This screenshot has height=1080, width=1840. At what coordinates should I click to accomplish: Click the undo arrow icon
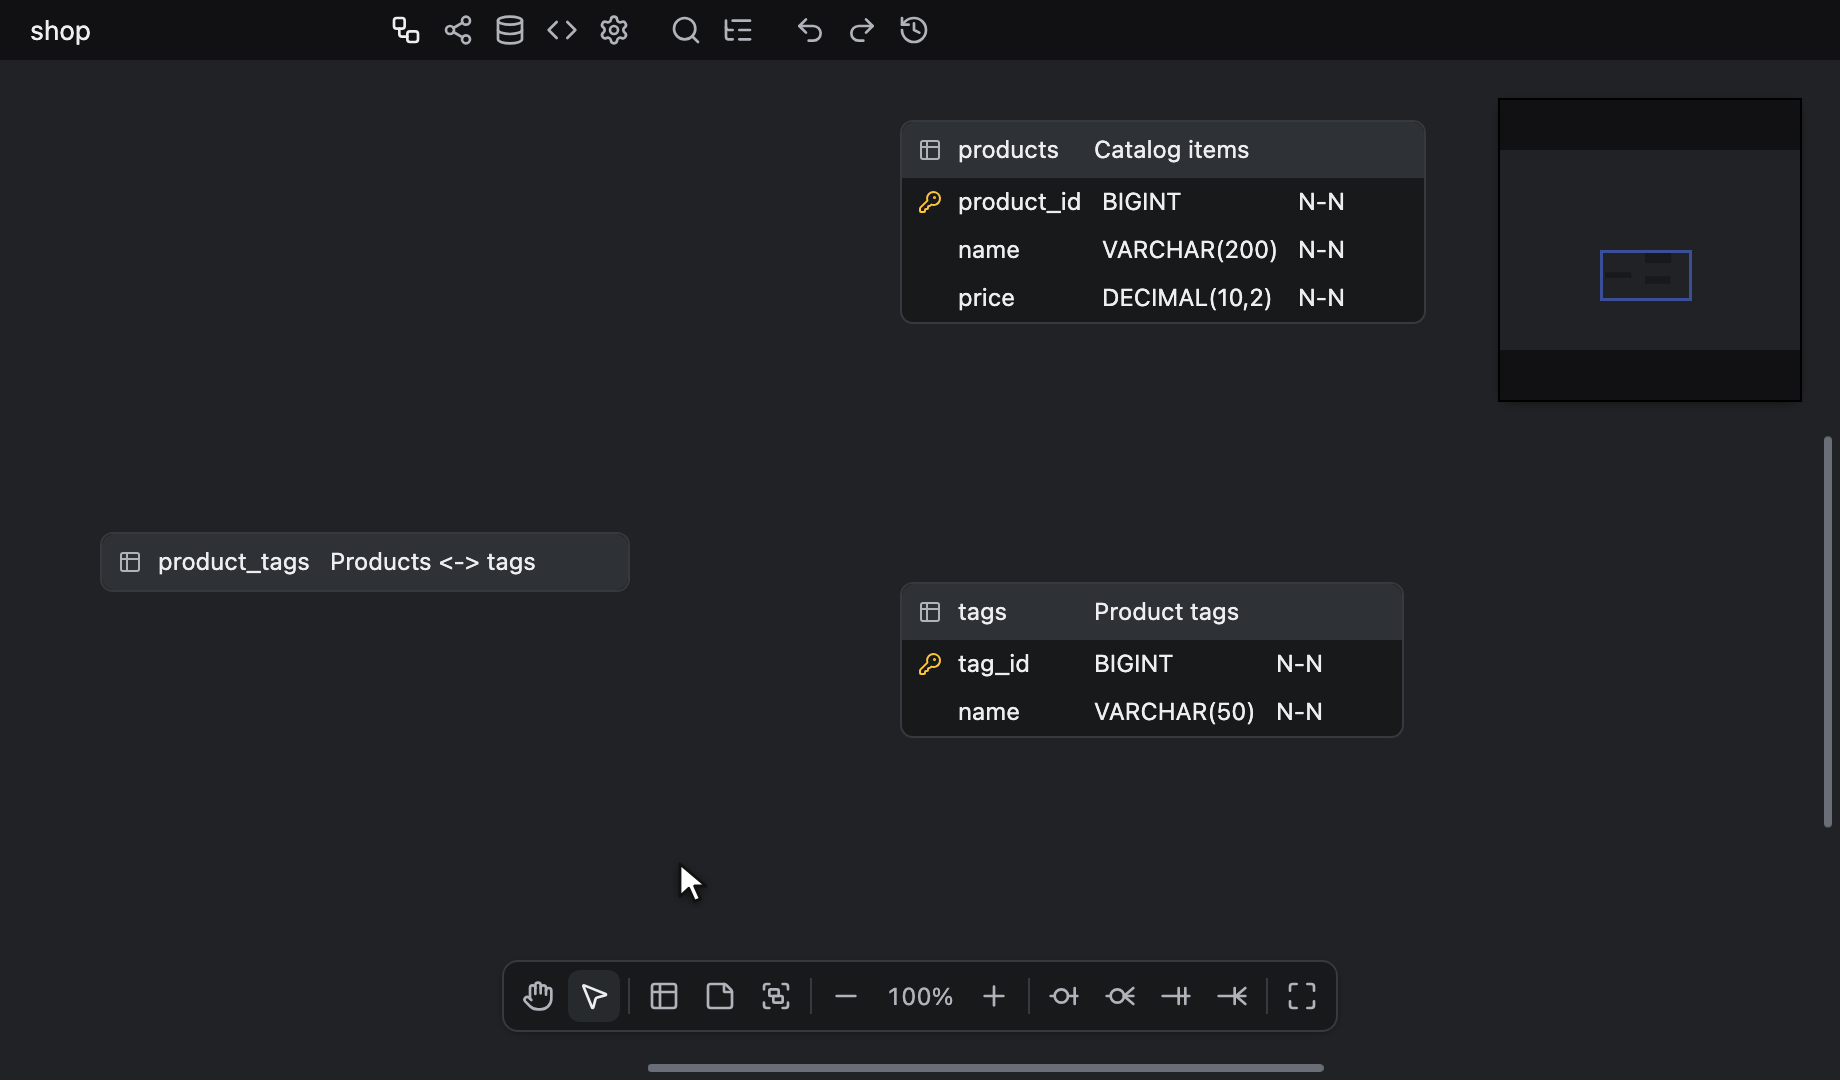coord(810,30)
